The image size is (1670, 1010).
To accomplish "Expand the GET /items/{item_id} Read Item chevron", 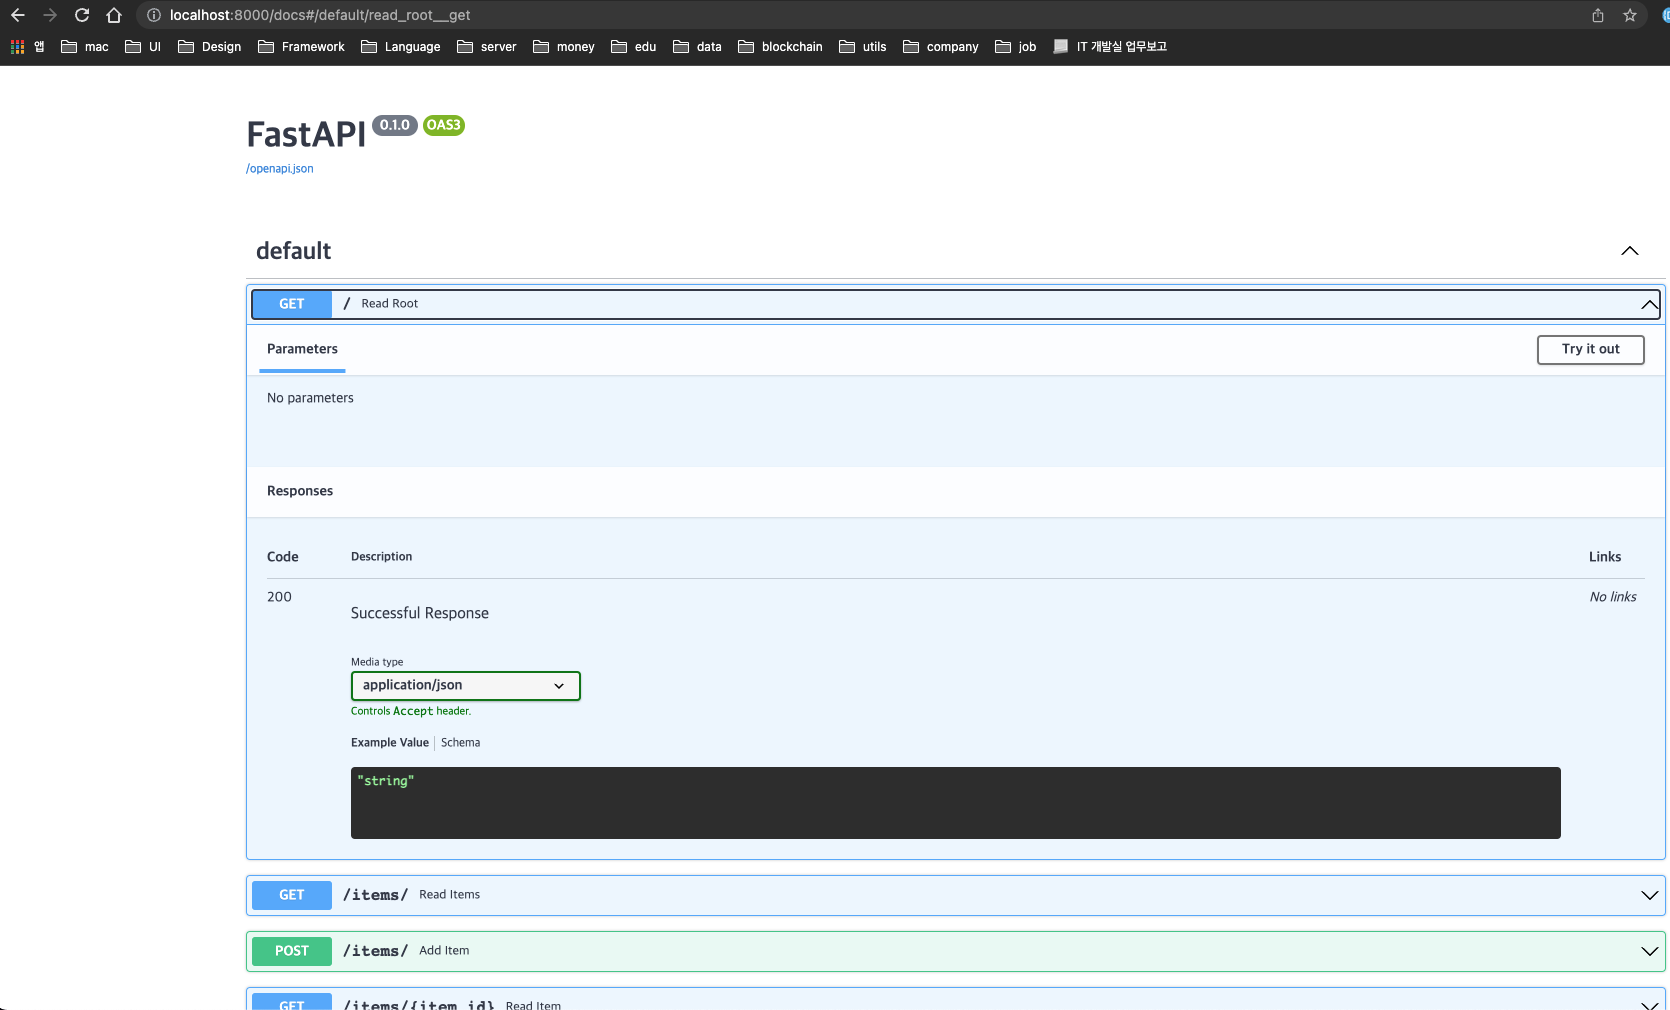I will (1649, 1004).
